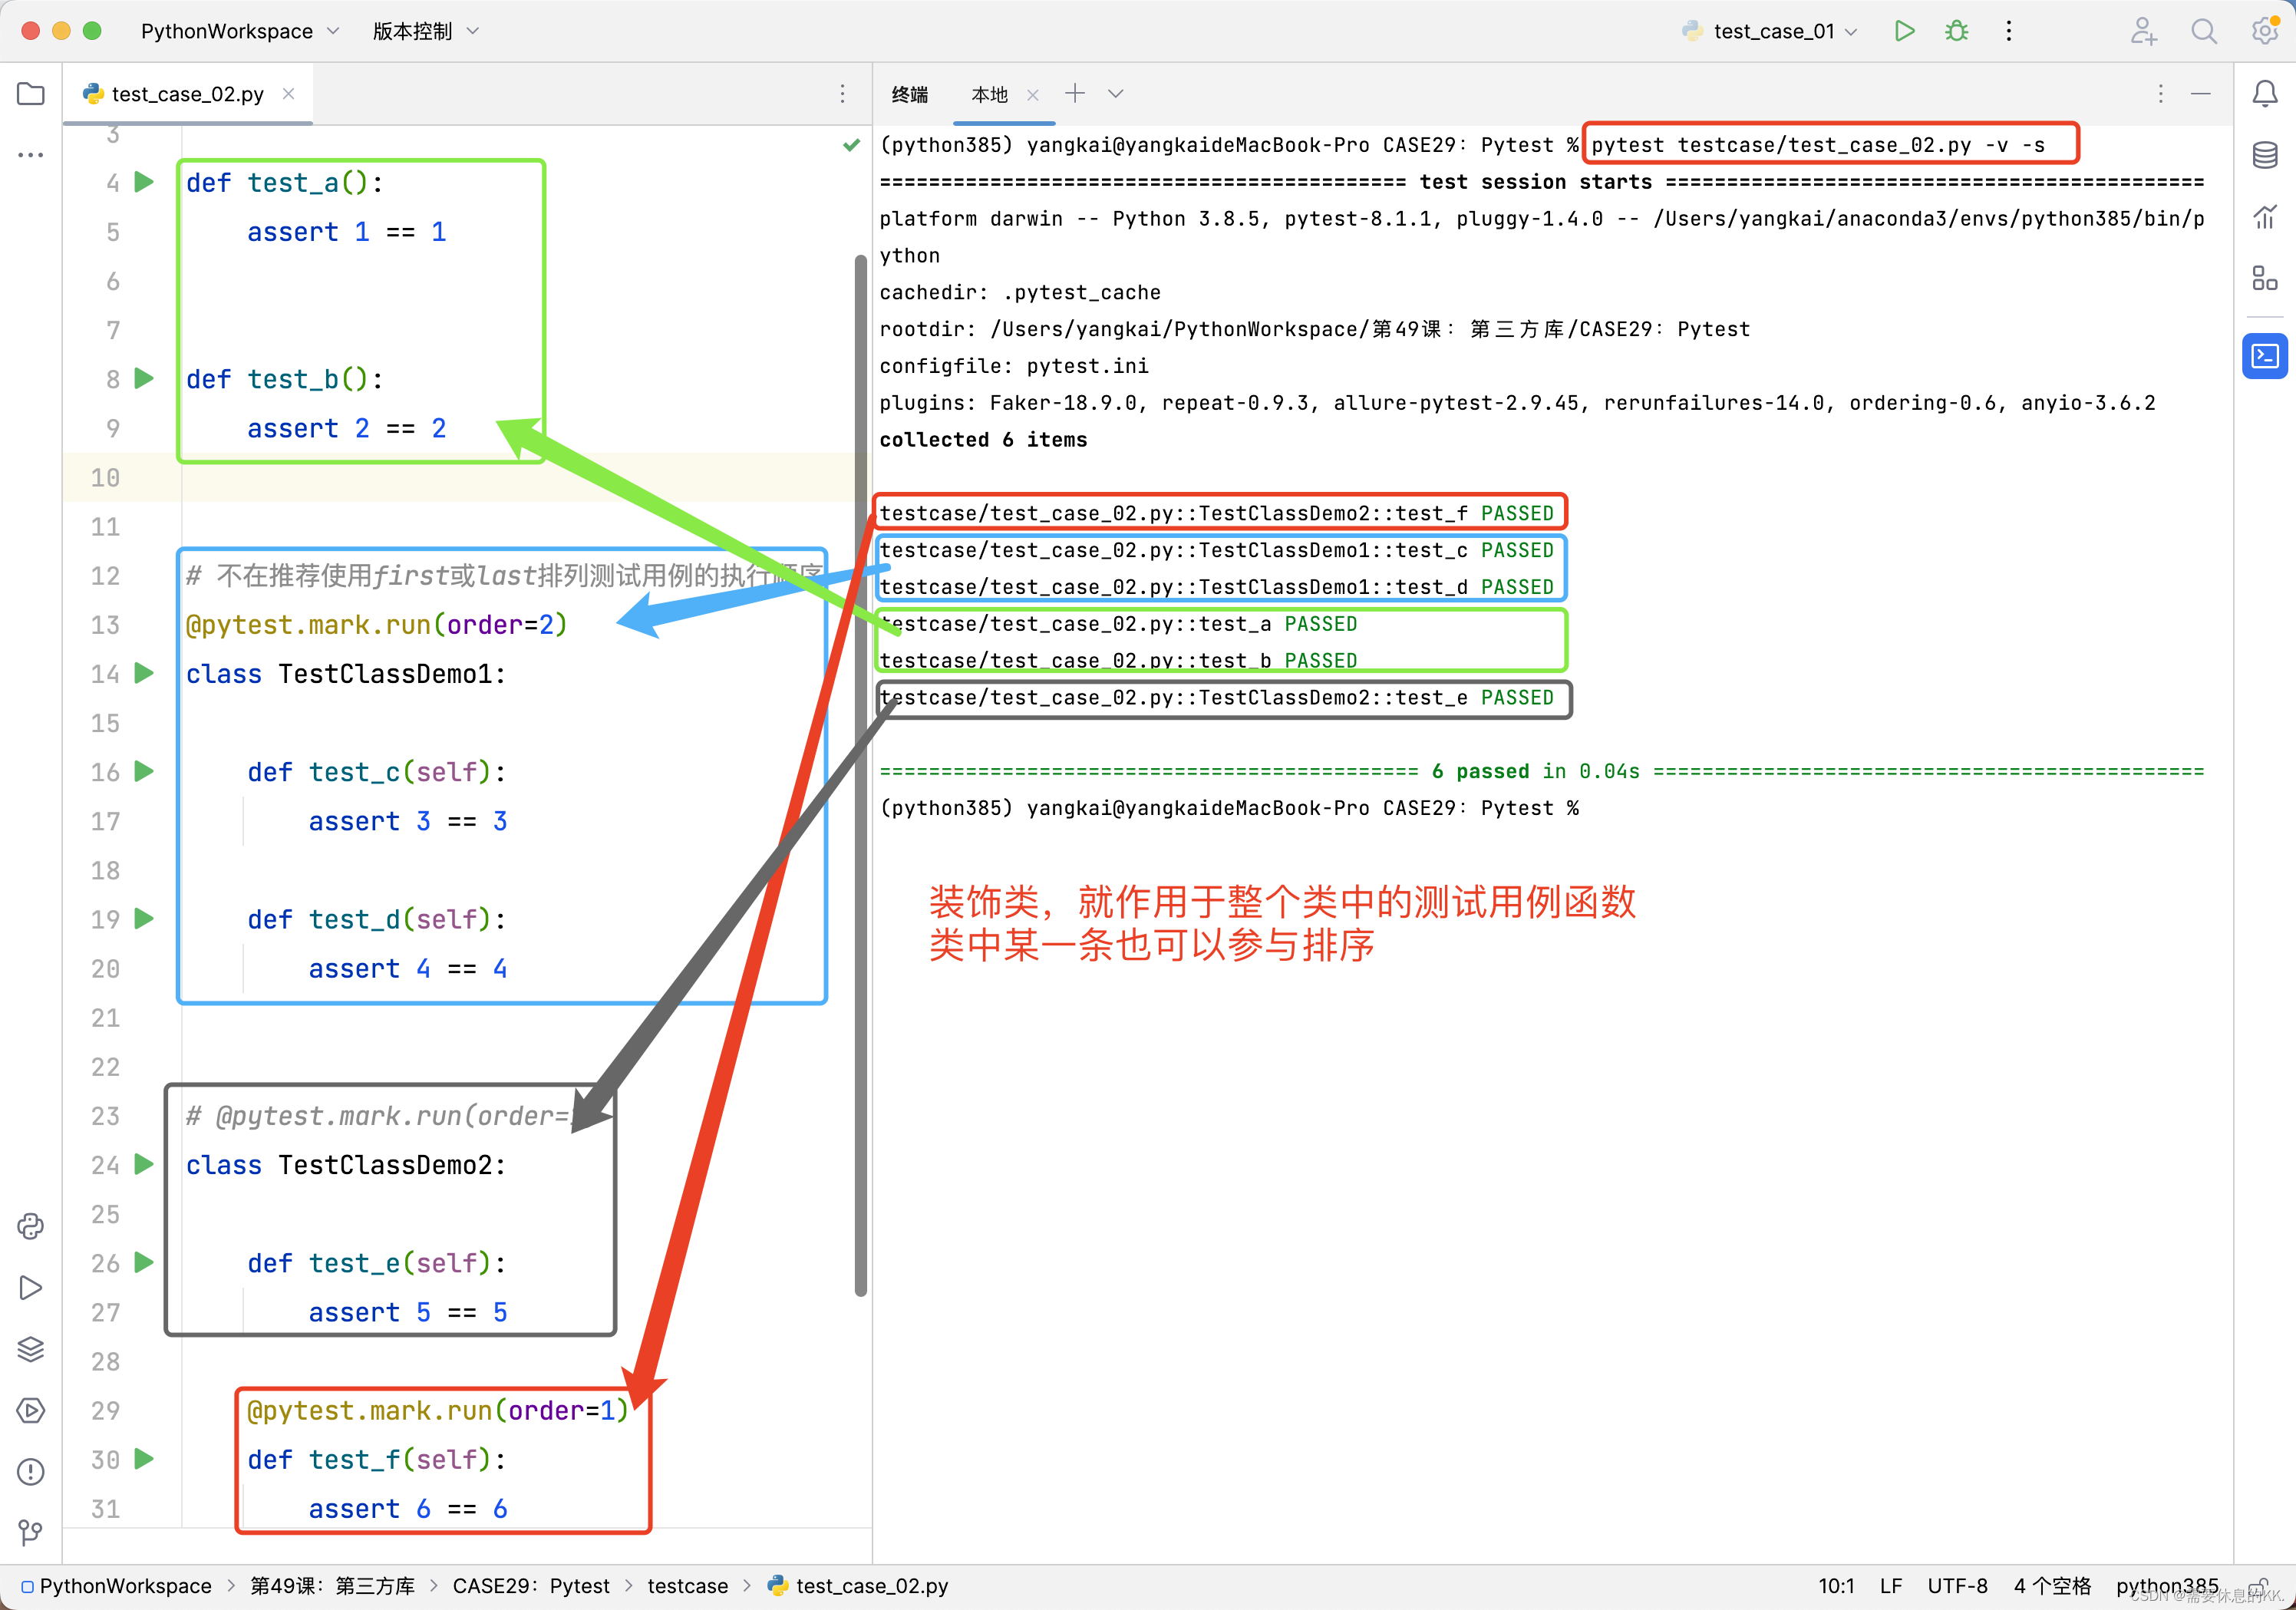This screenshot has width=2296, height=1610.
Task: Switch to the 终端 panel tab
Action: (x=910, y=94)
